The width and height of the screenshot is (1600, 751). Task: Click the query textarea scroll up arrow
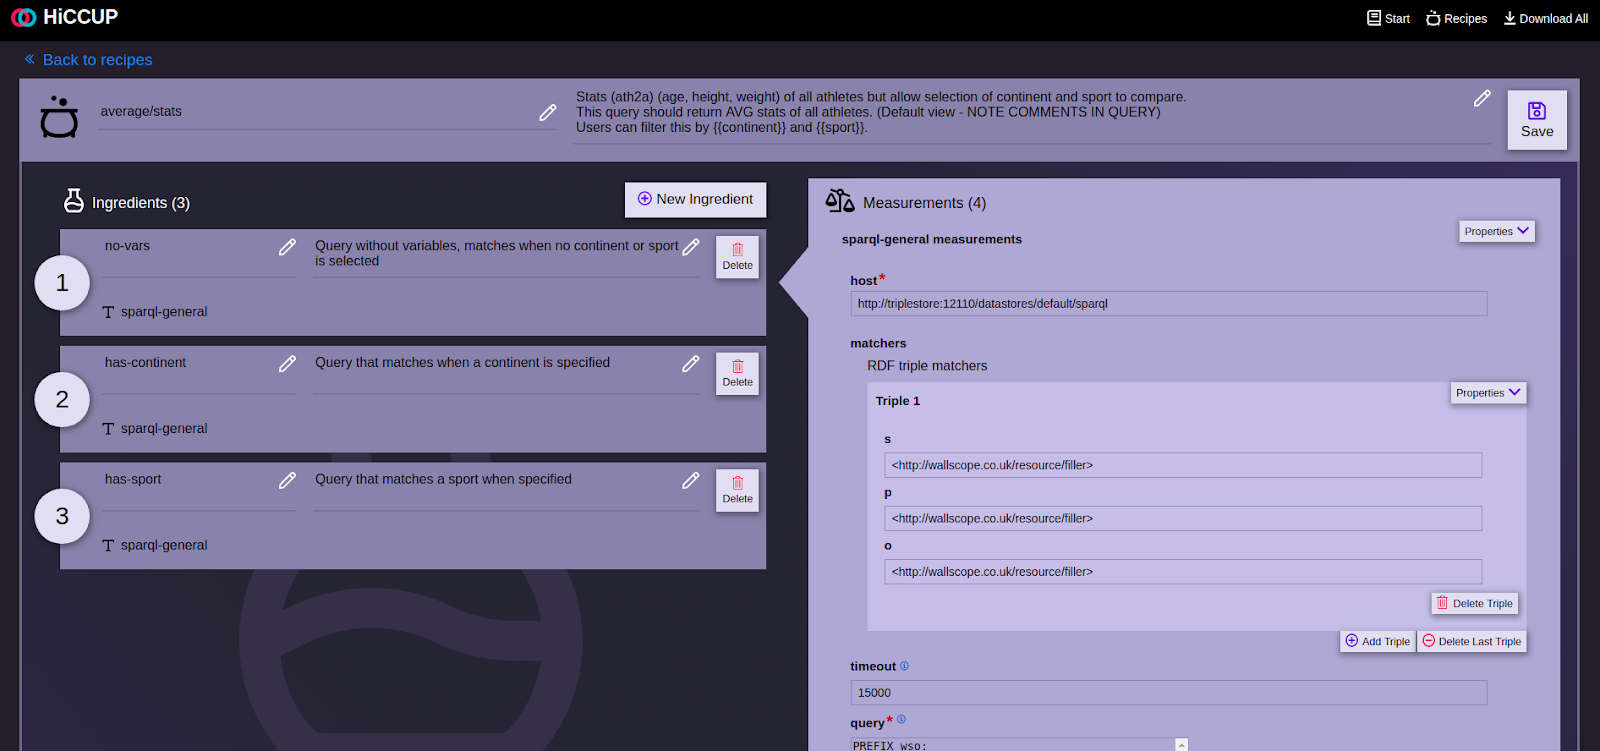(1182, 745)
